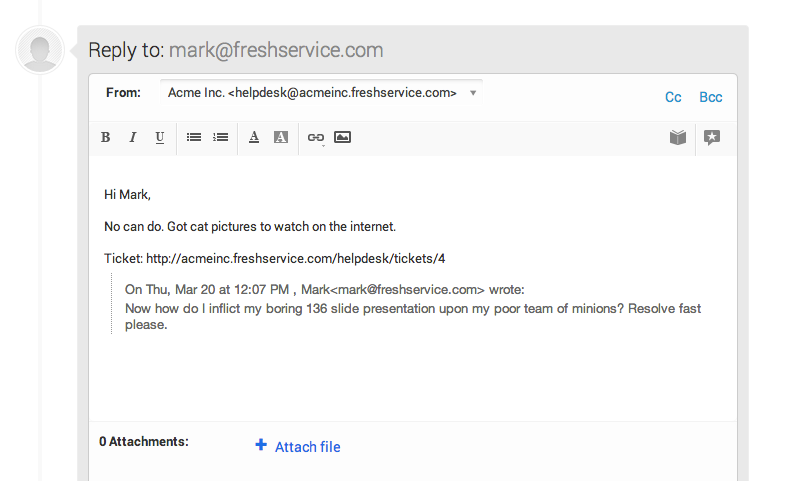This screenshot has width=795, height=481.
Task: Toggle bold formatting
Action: pyautogui.click(x=105, y=138)
